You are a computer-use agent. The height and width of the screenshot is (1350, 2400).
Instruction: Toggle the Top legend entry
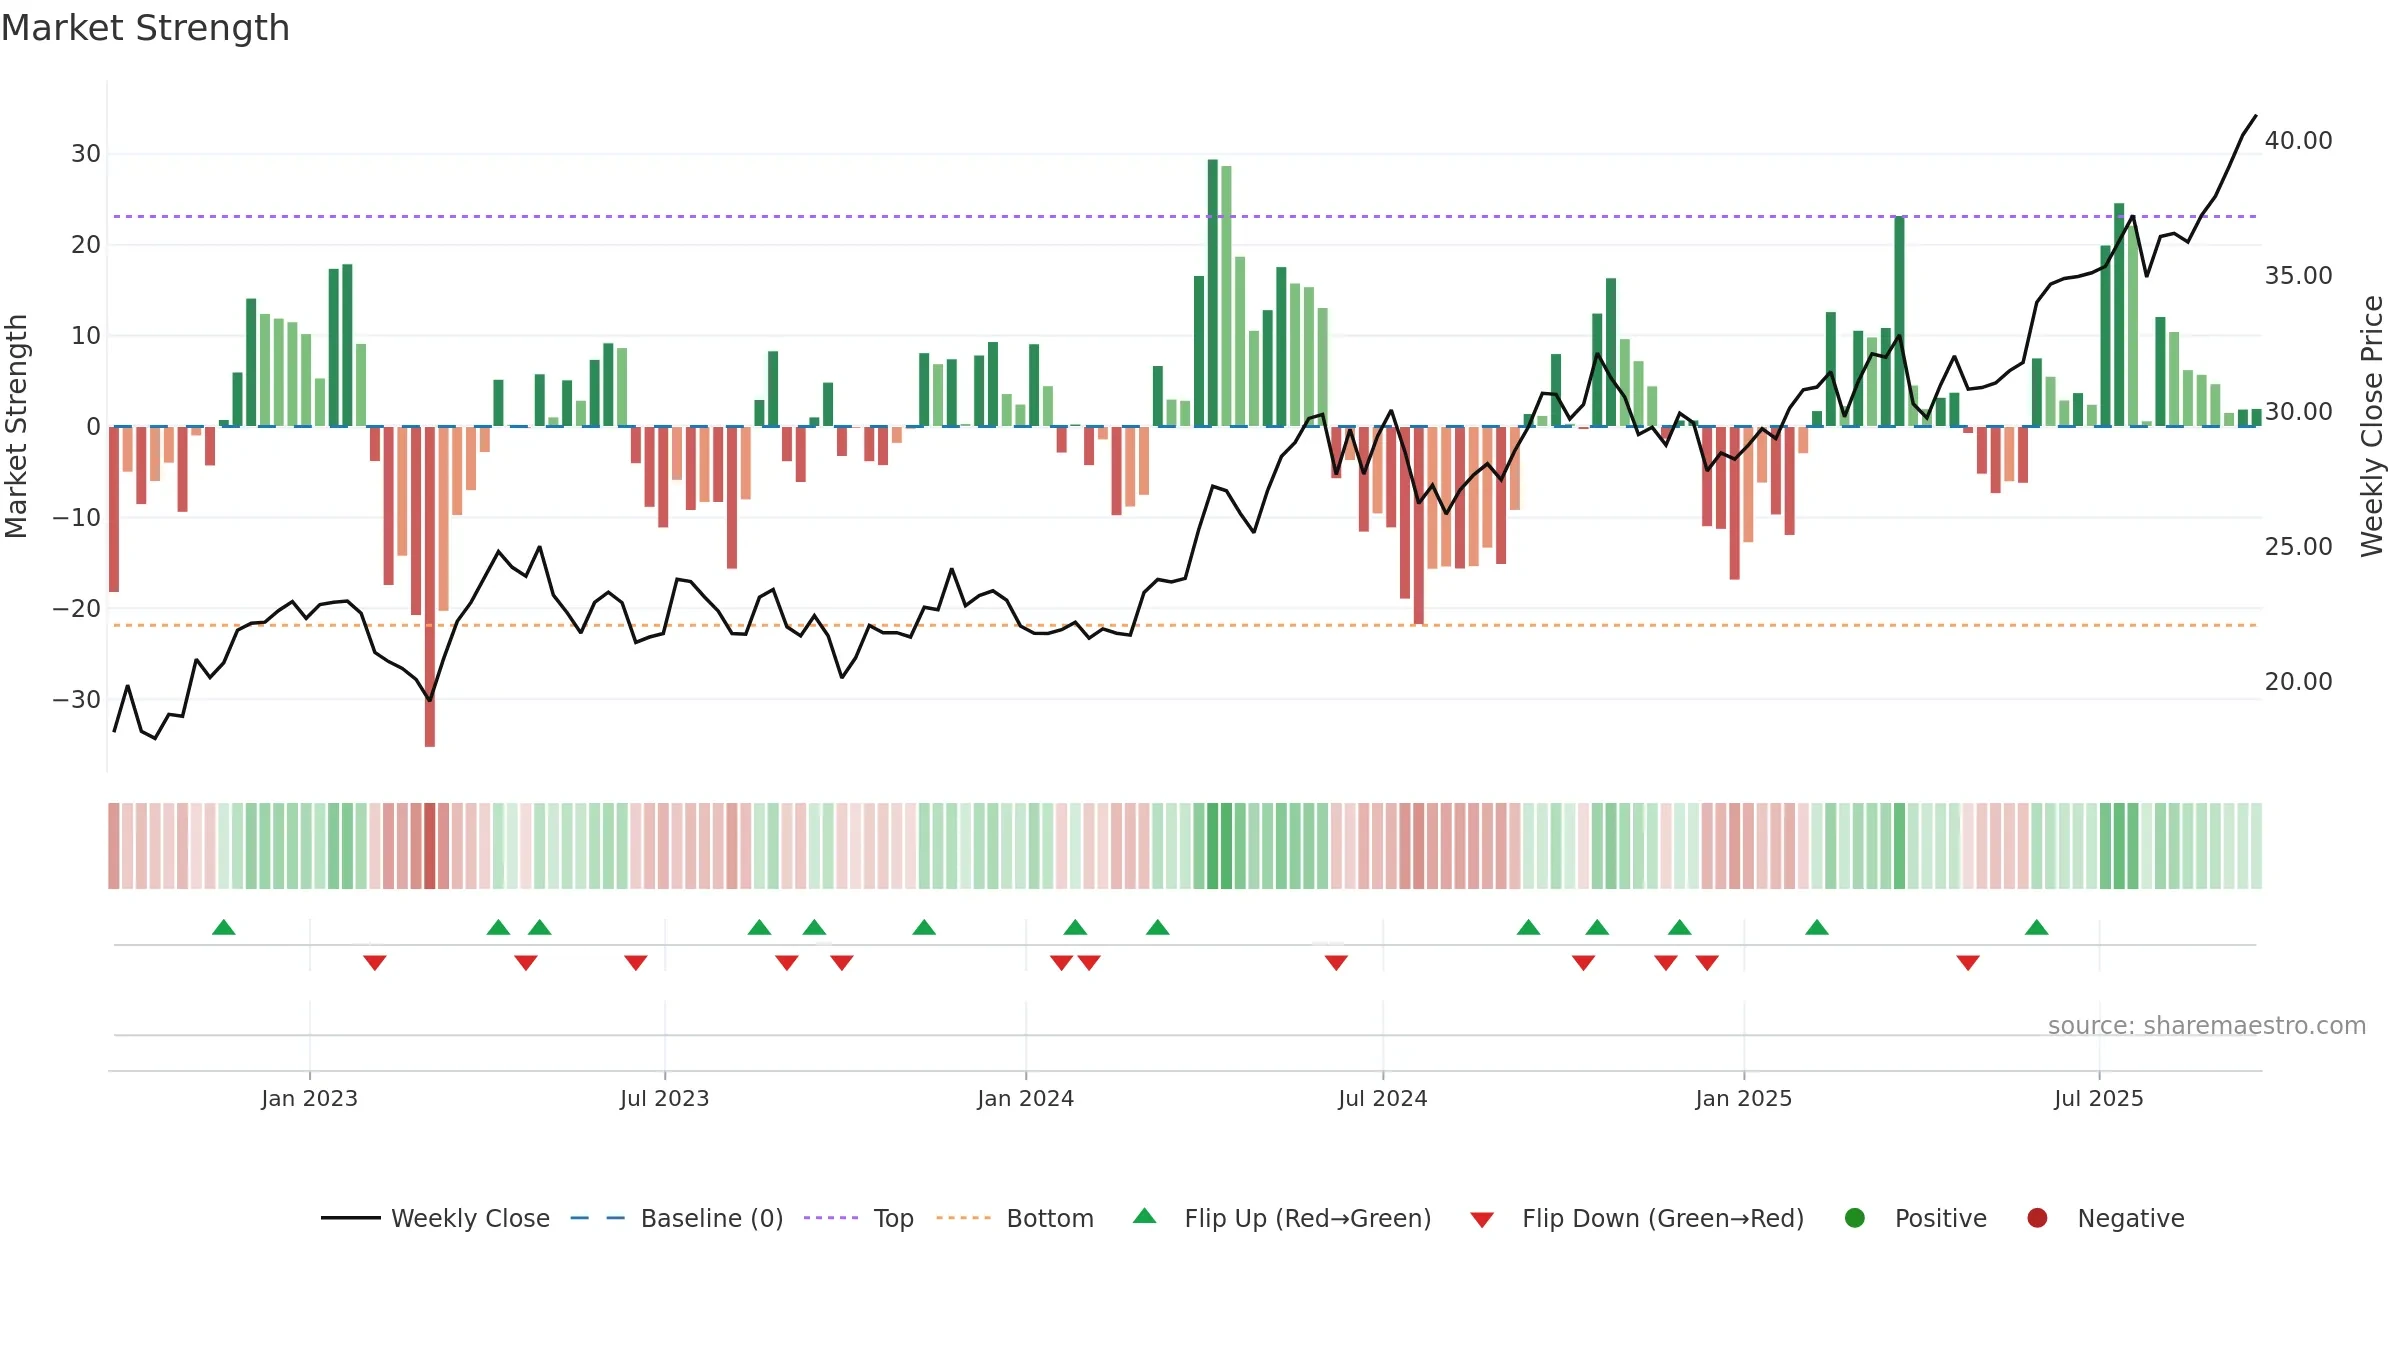(x=859, y=1218)
